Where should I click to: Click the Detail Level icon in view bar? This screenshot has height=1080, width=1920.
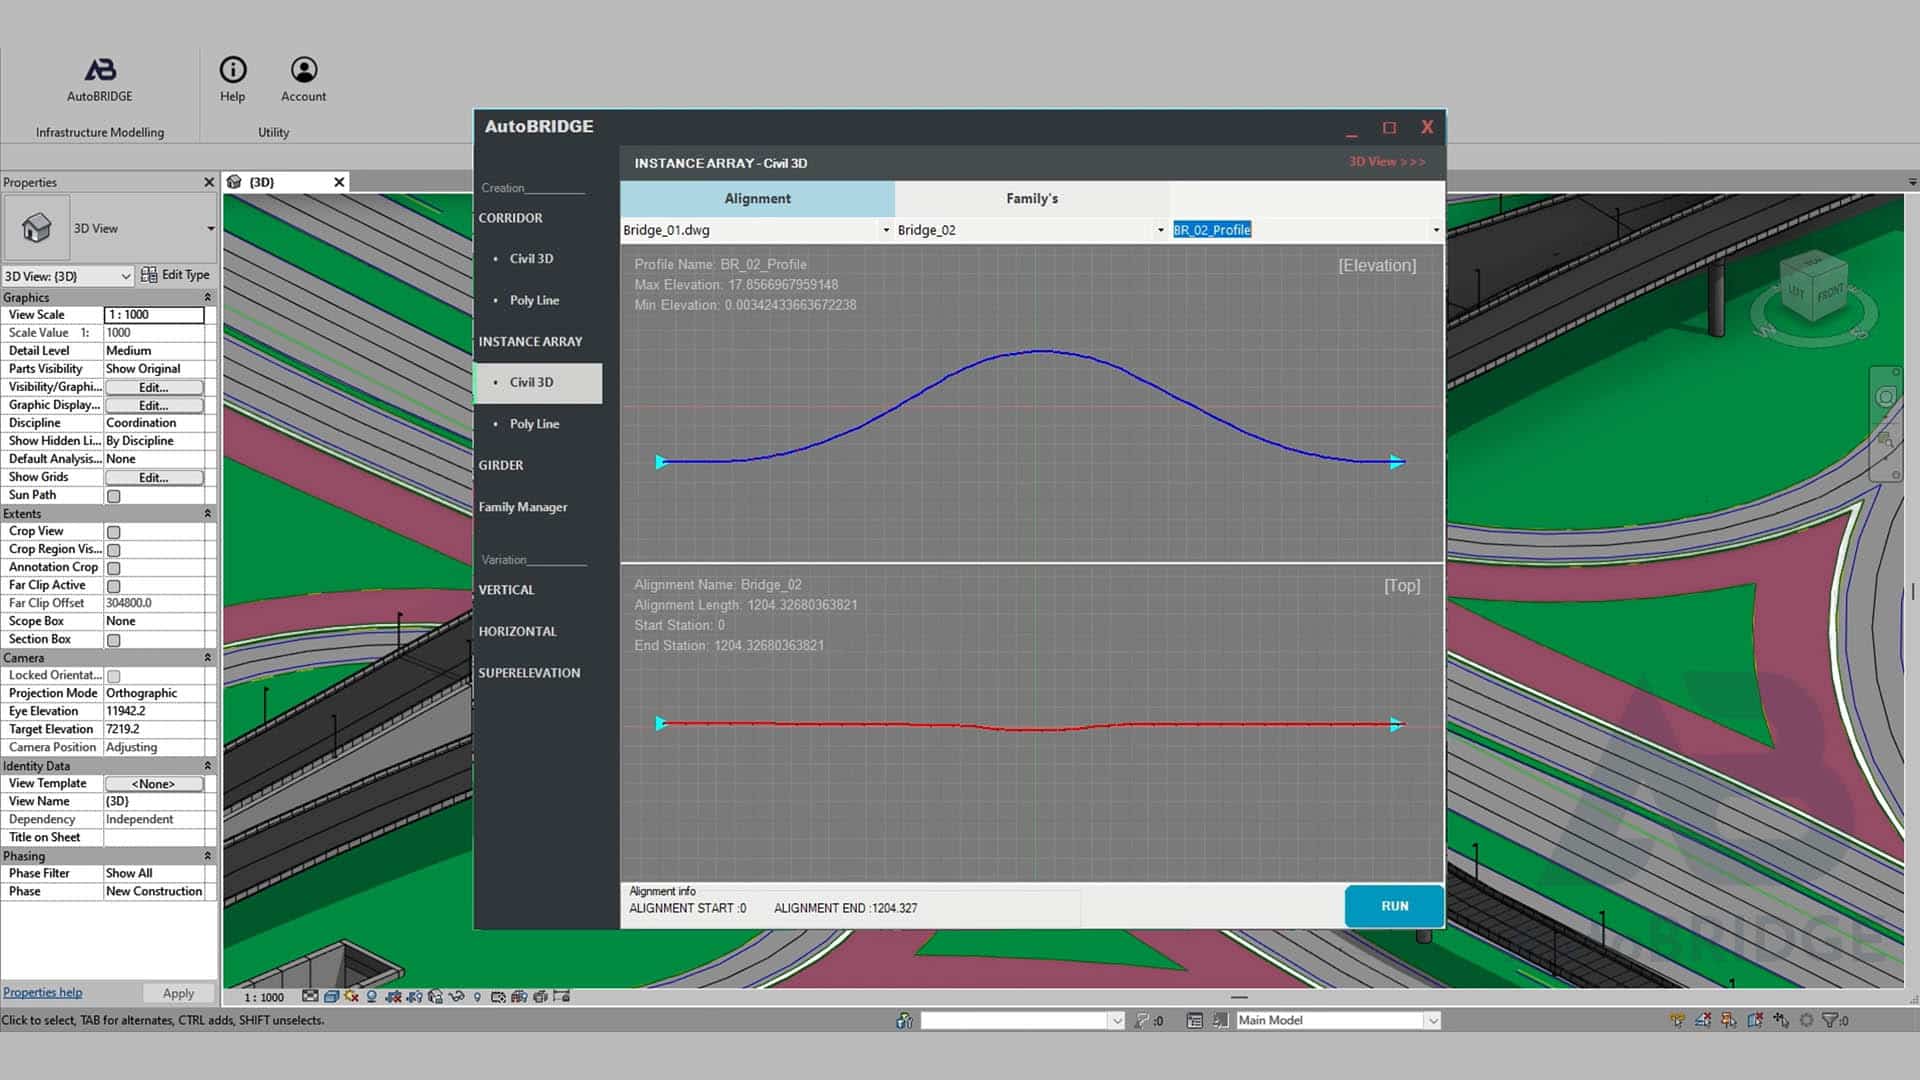(x=310, y=996)
